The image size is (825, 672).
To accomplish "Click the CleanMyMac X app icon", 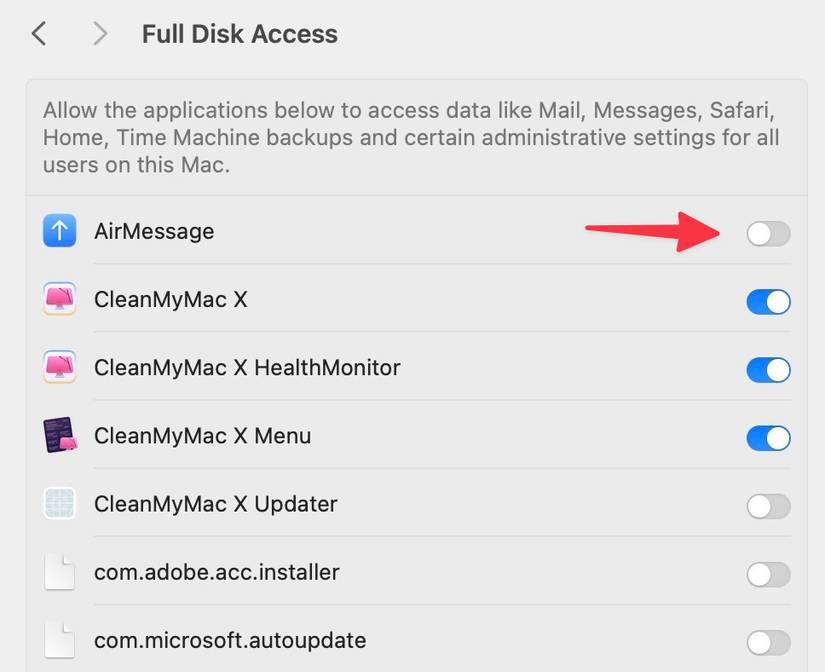I will (x=59, y=299).
